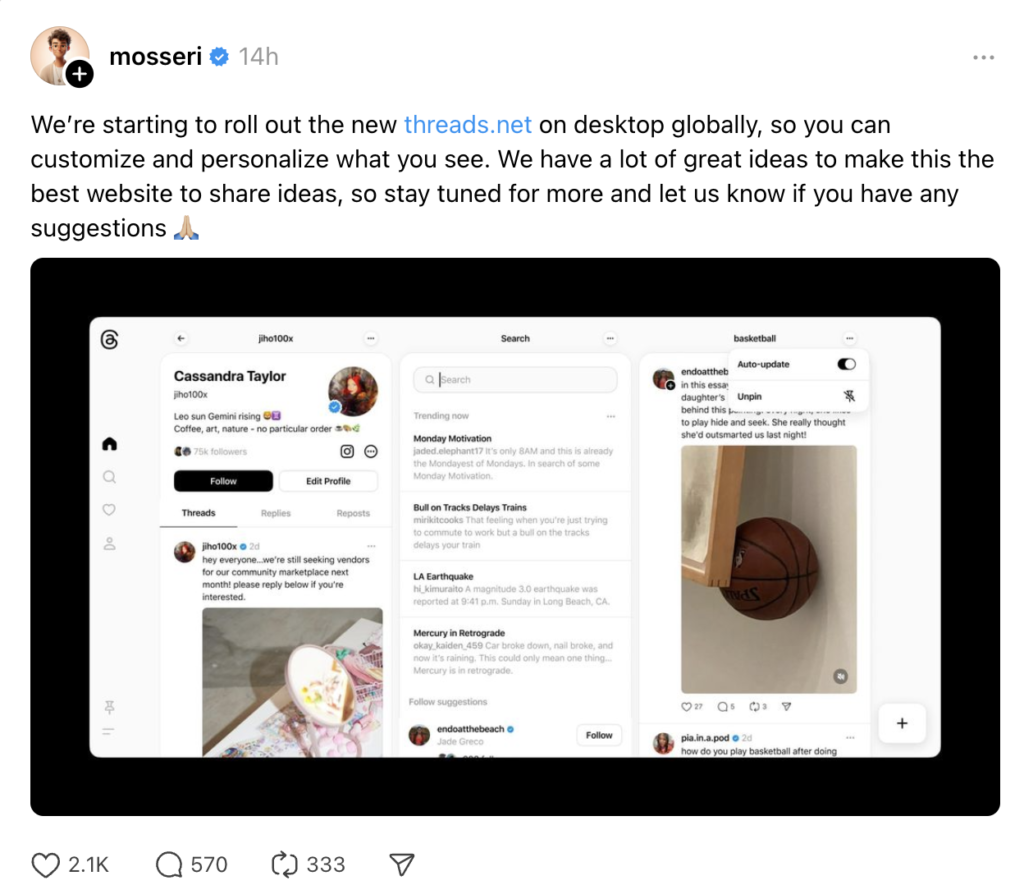Click the black Follow button on the profile

223,481
